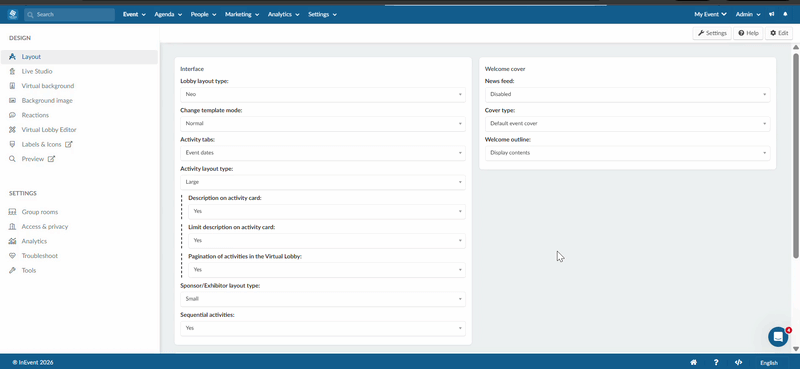Open the News feed dropdown
The height and width of the screenshot is (369, 800).
(627, 94)
